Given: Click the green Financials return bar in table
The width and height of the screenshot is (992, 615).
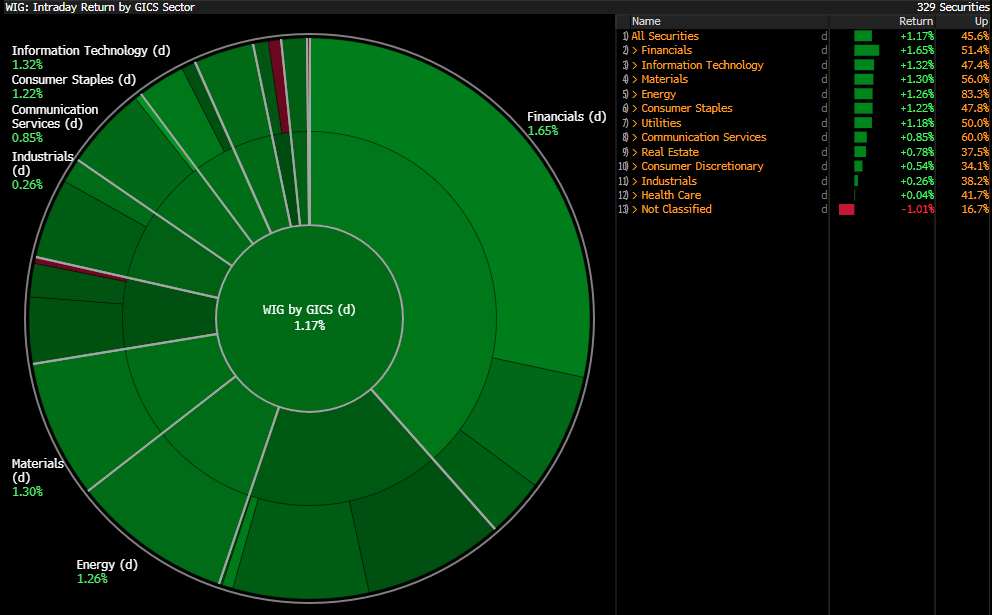Looking at the screenshot, I should tap(866, 50).
